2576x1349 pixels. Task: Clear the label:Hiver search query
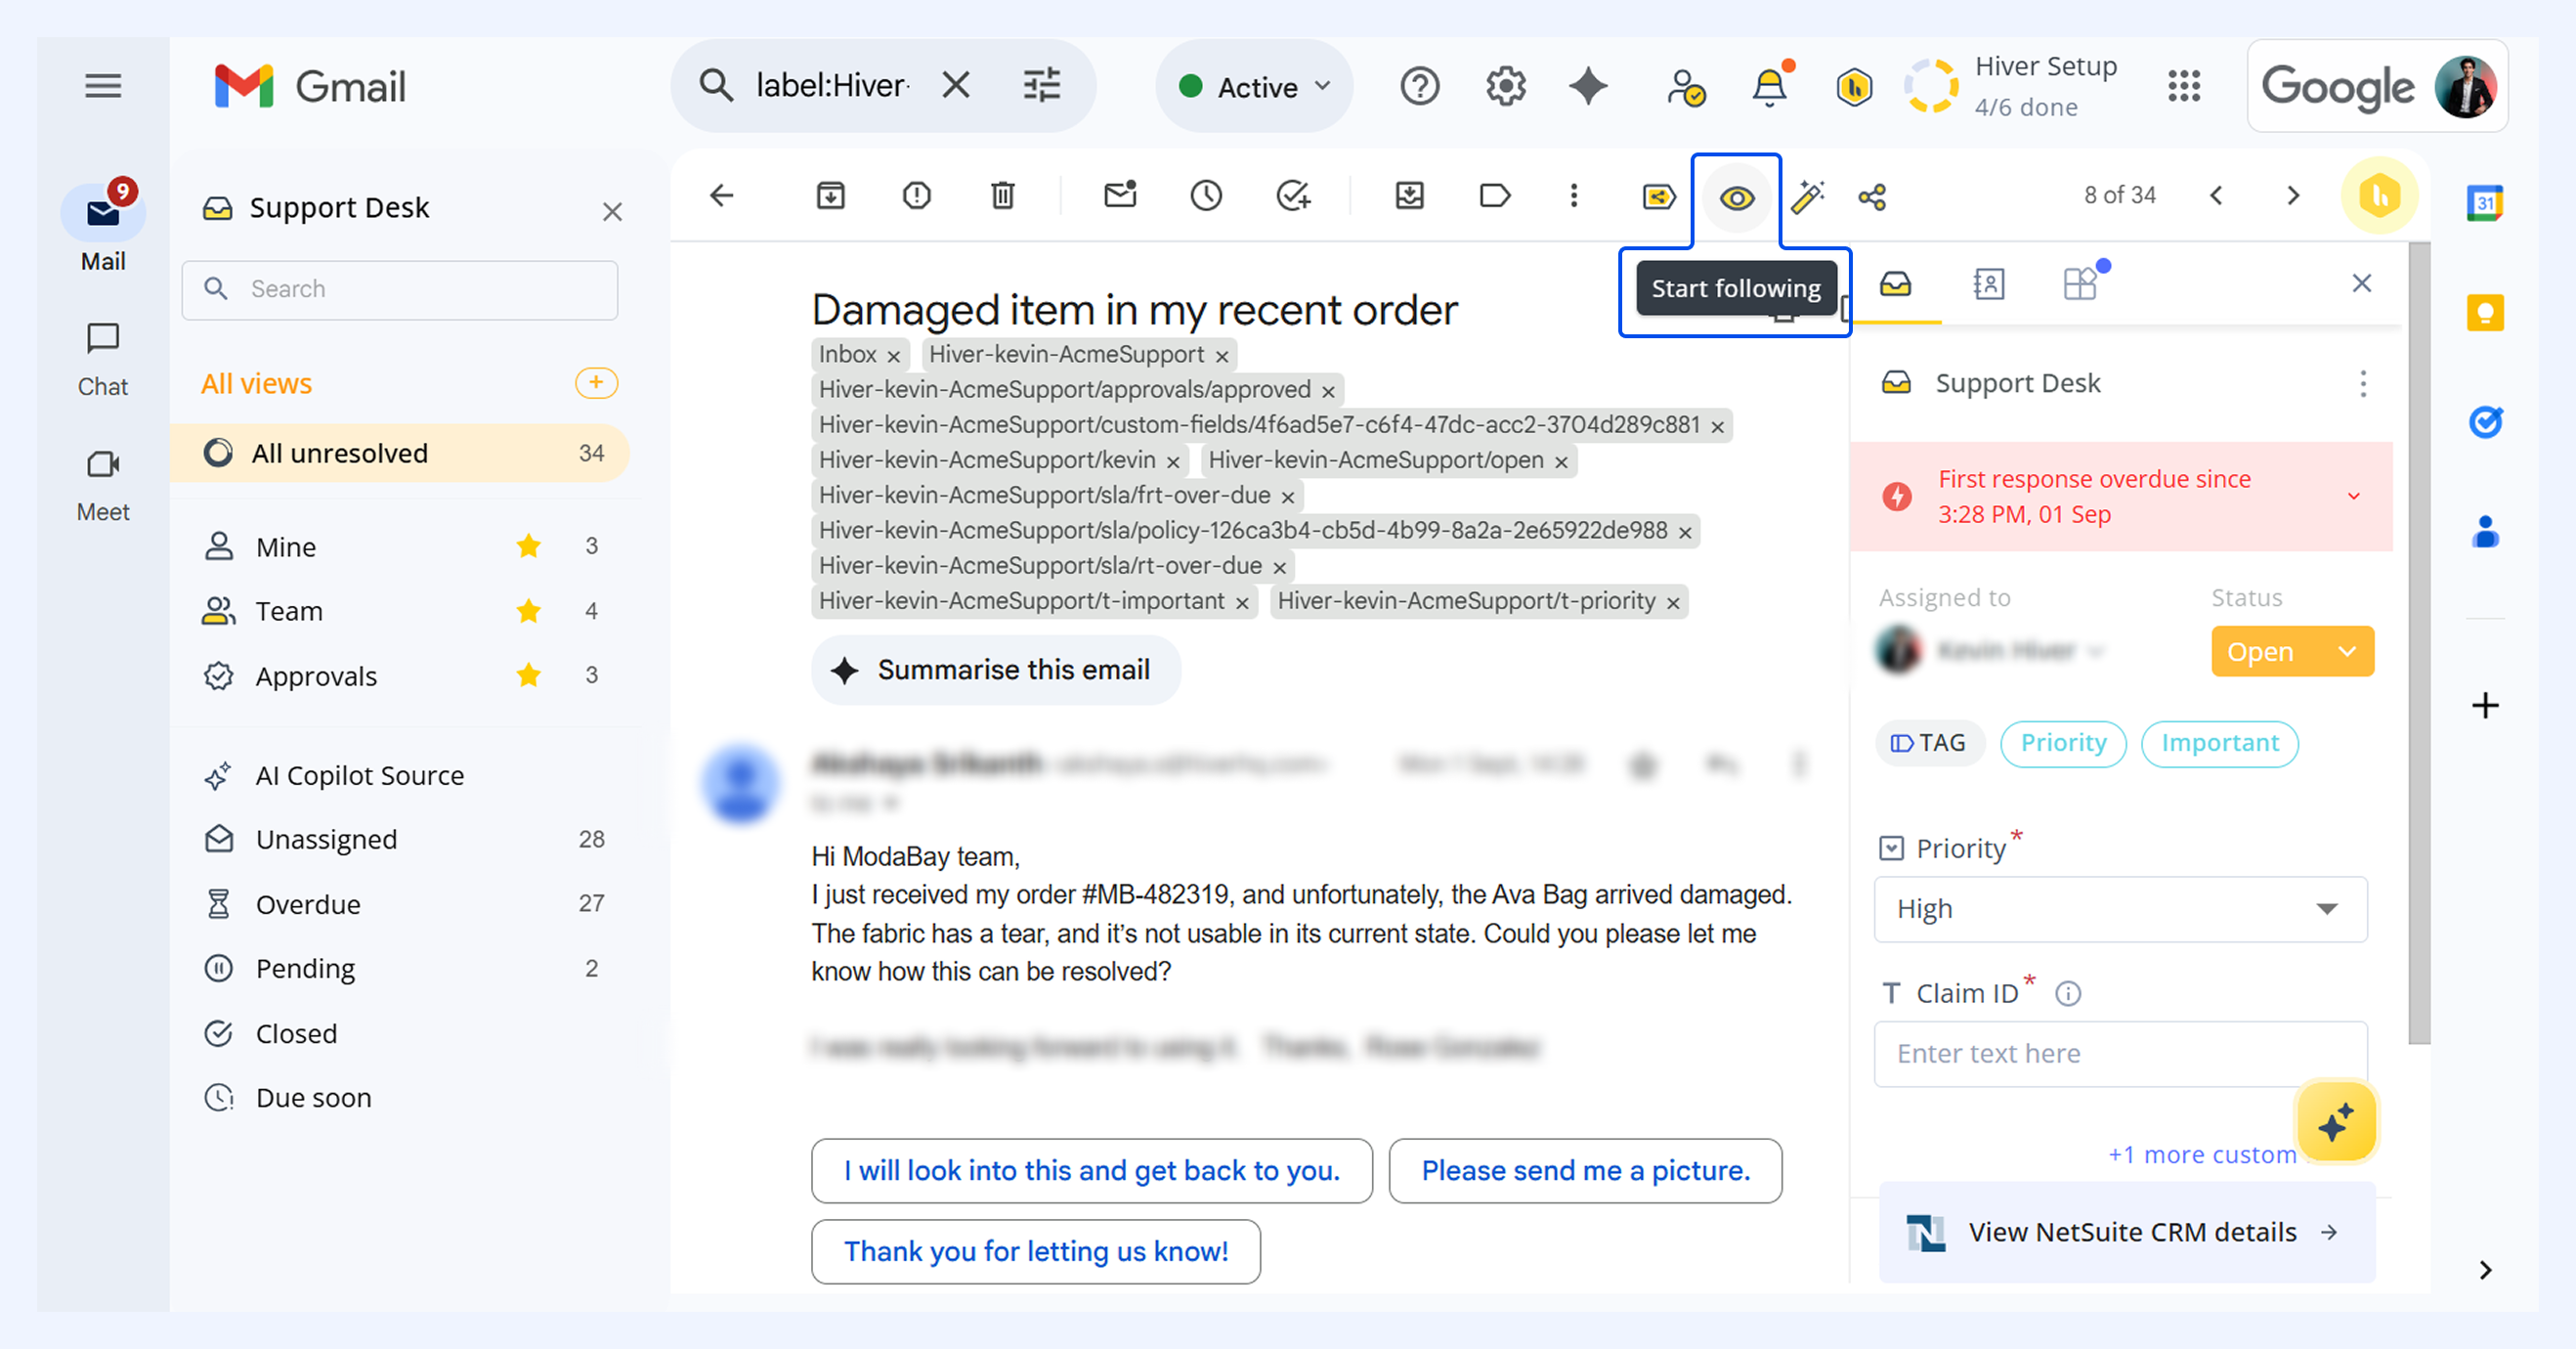pyautogui.click(x=956, y=86)
